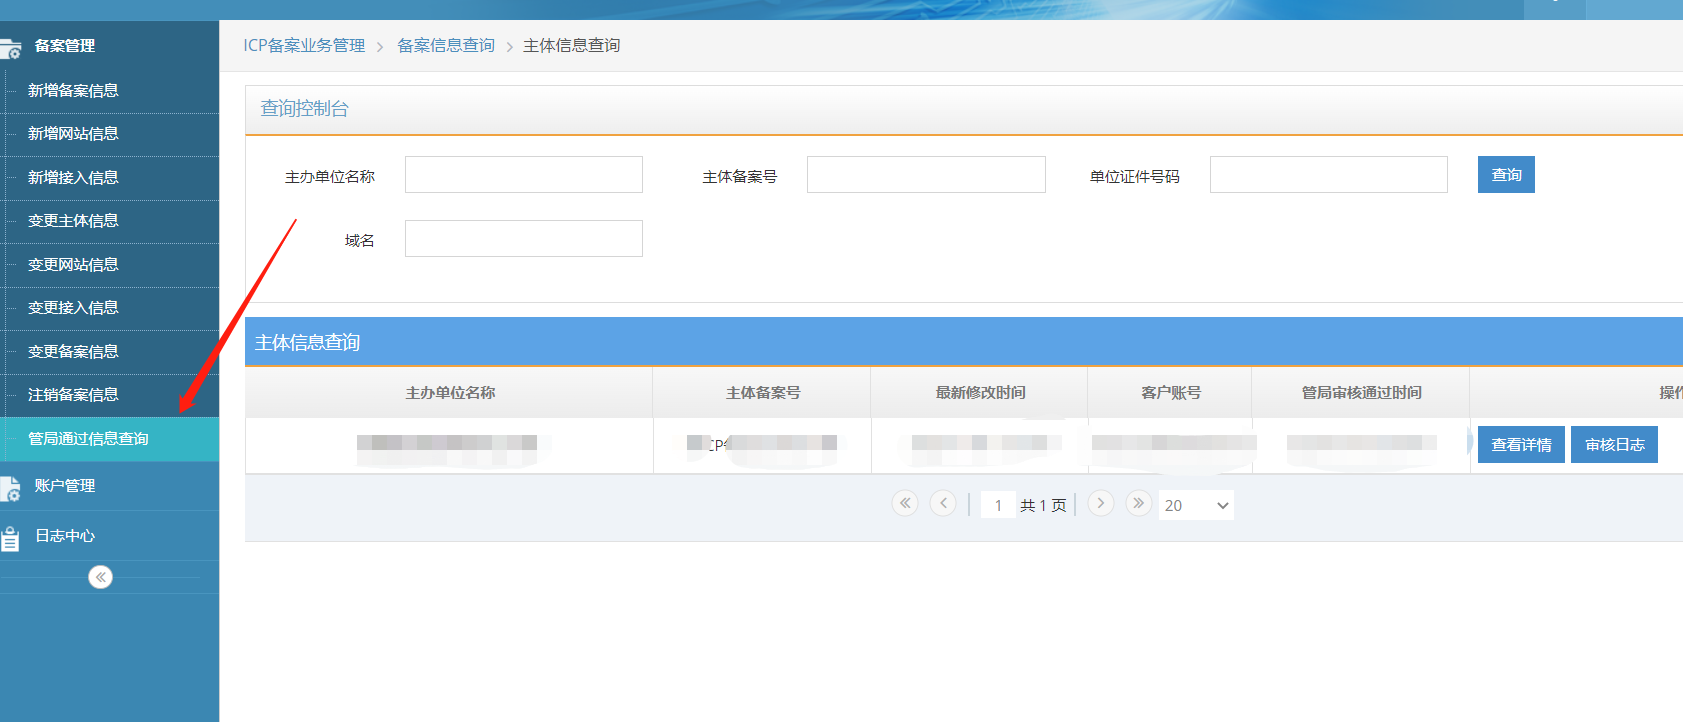Click the 共 1 页 page count text
Screen dimensions: 1683x722
tap(1043, 506)
